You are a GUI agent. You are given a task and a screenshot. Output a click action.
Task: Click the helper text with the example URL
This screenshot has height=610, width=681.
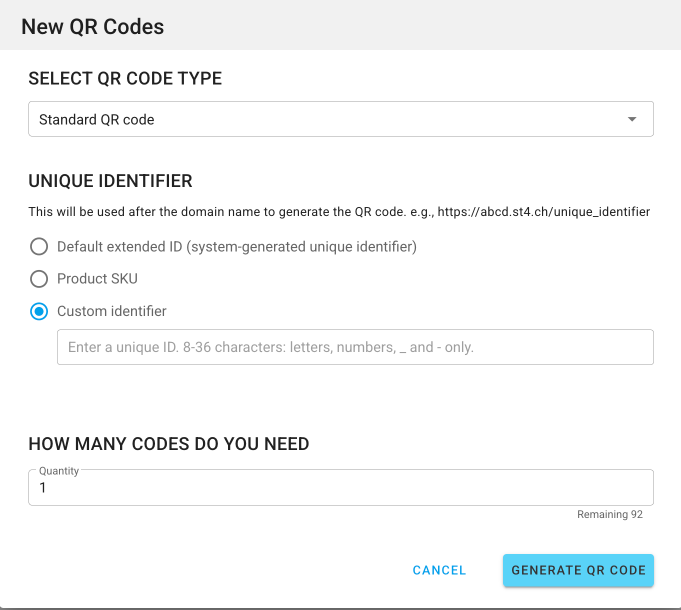pos(339,212)
